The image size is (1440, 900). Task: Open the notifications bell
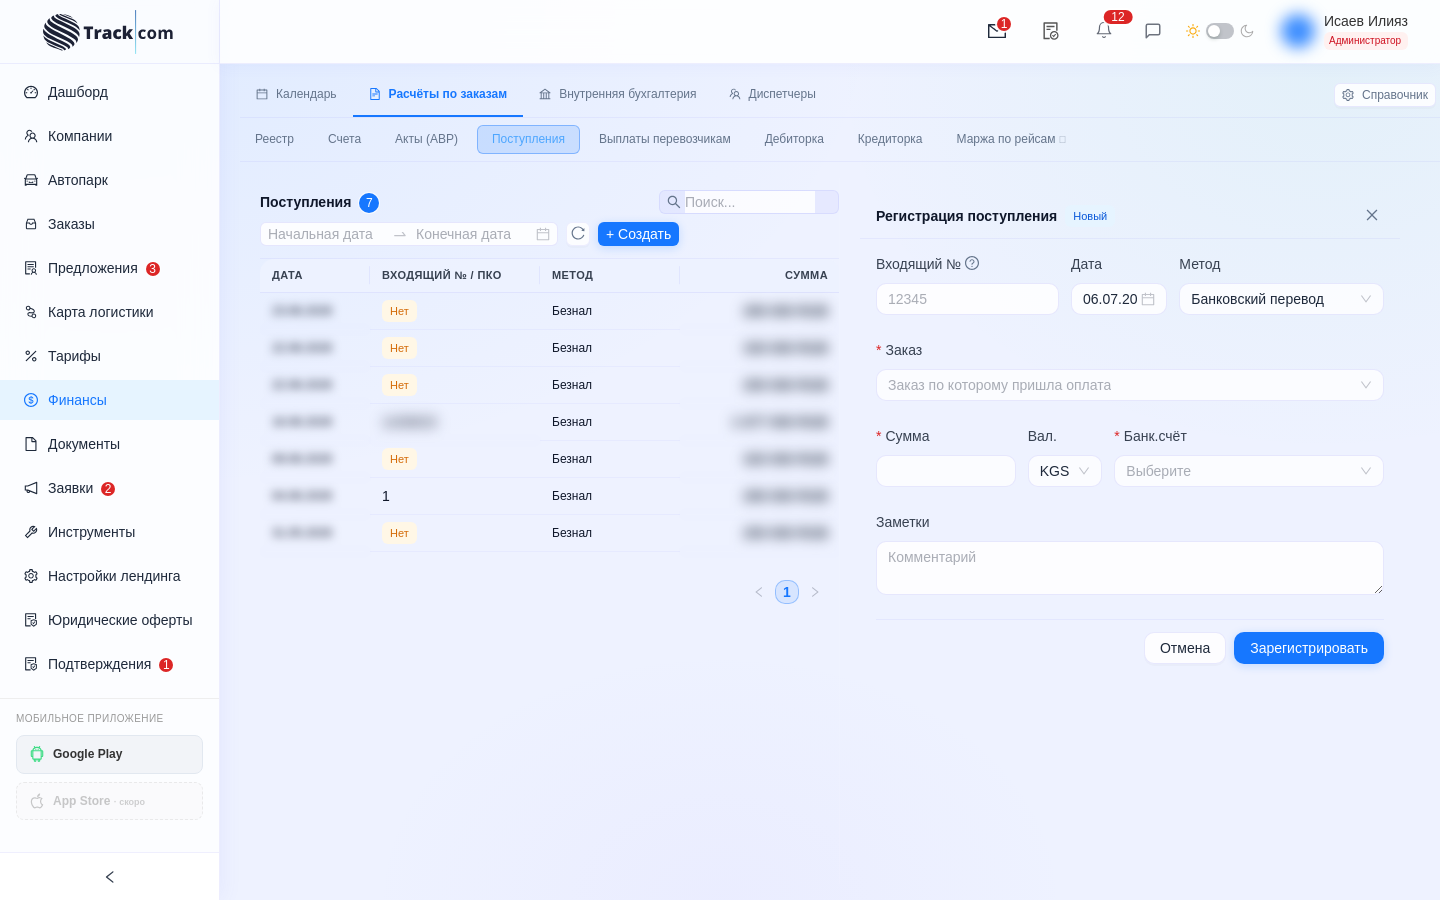(x=1104, y=31)
